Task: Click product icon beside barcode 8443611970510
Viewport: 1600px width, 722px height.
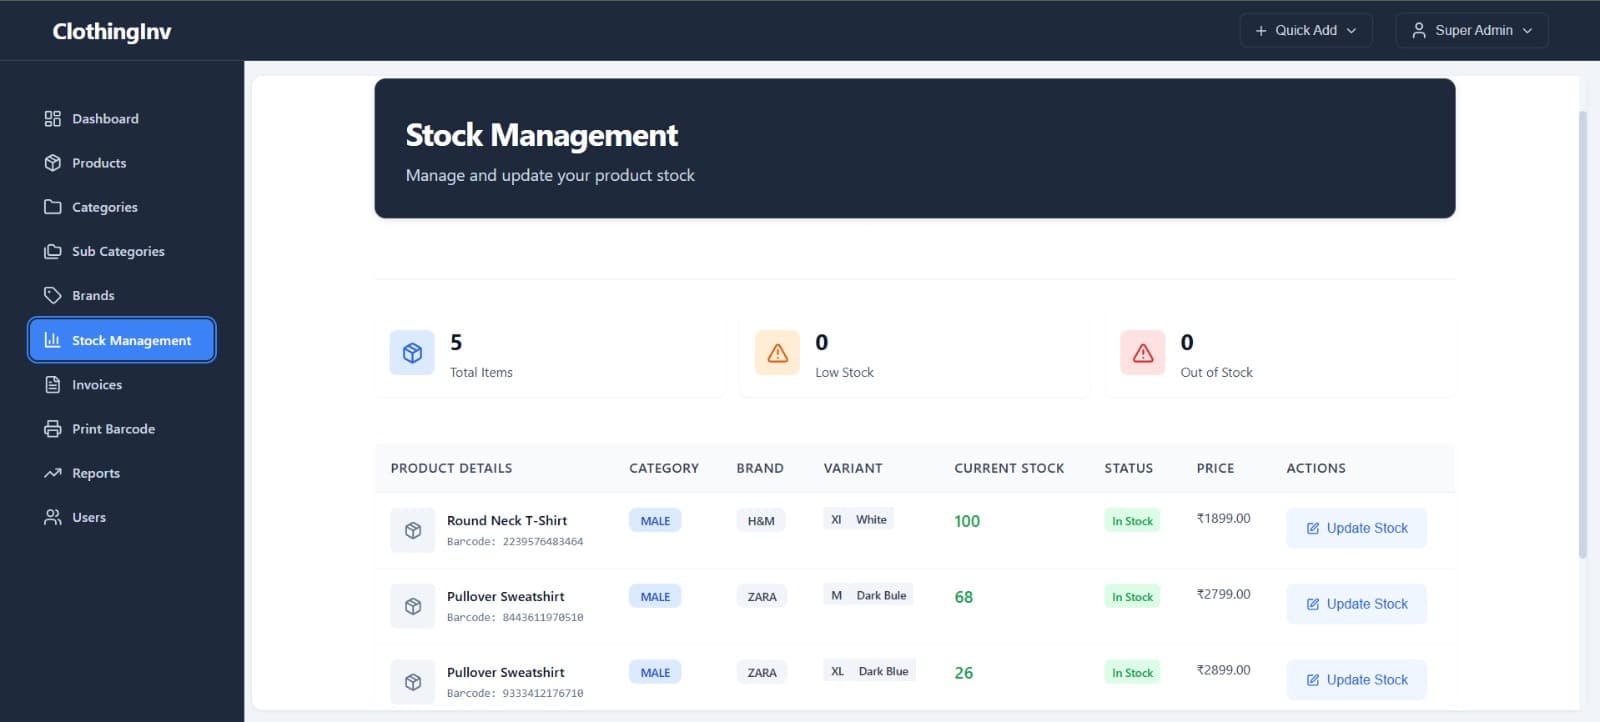Action: click(413, 606)
